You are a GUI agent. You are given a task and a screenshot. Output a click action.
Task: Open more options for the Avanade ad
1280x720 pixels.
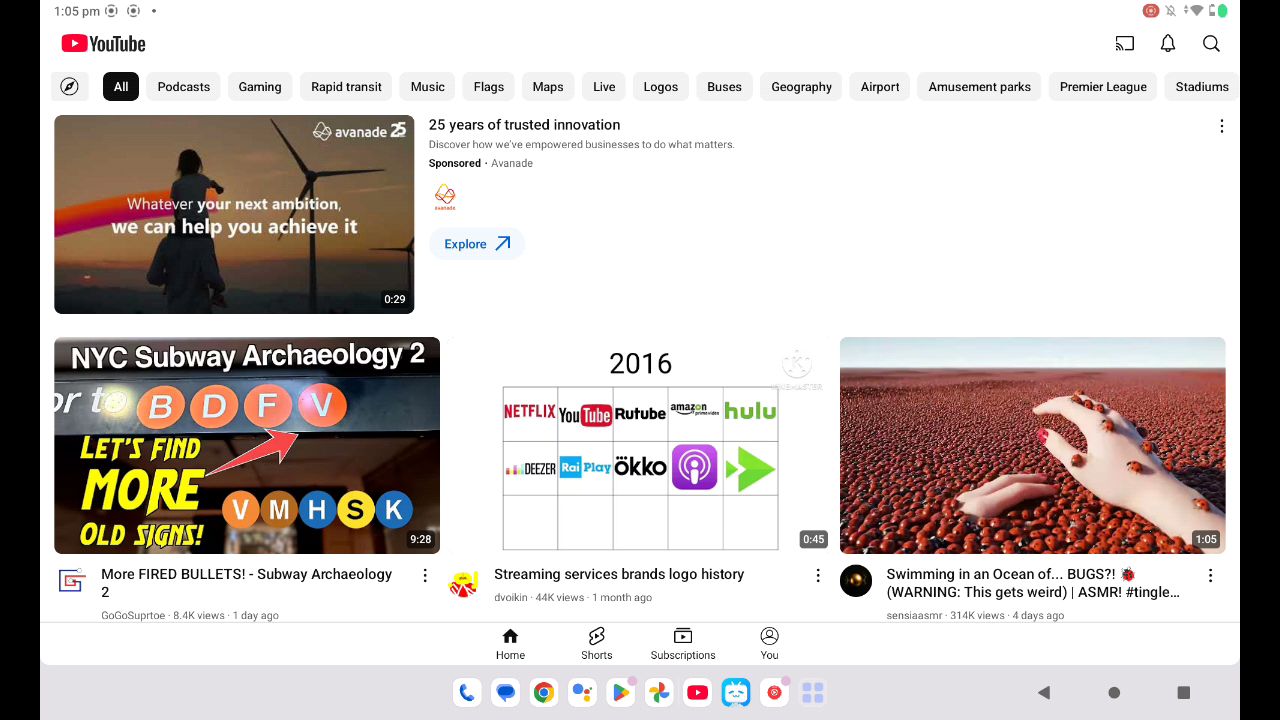pyautogui.click(x=1221, y=126)
